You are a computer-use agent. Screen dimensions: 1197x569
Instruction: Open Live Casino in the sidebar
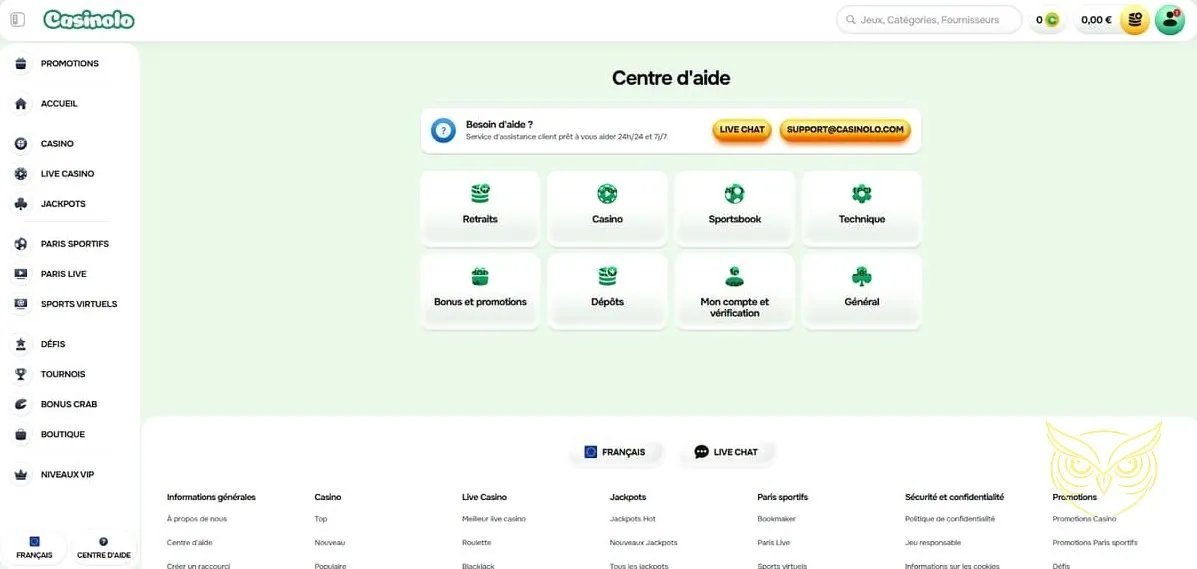click(67, 174)
